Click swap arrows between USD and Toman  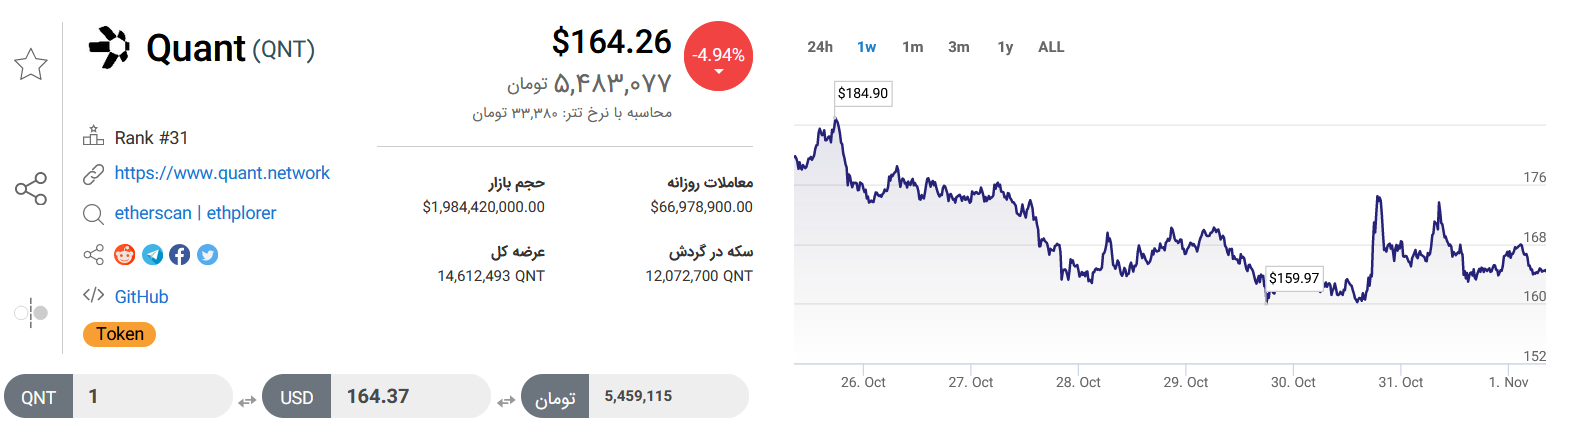(x=506, y=401)
